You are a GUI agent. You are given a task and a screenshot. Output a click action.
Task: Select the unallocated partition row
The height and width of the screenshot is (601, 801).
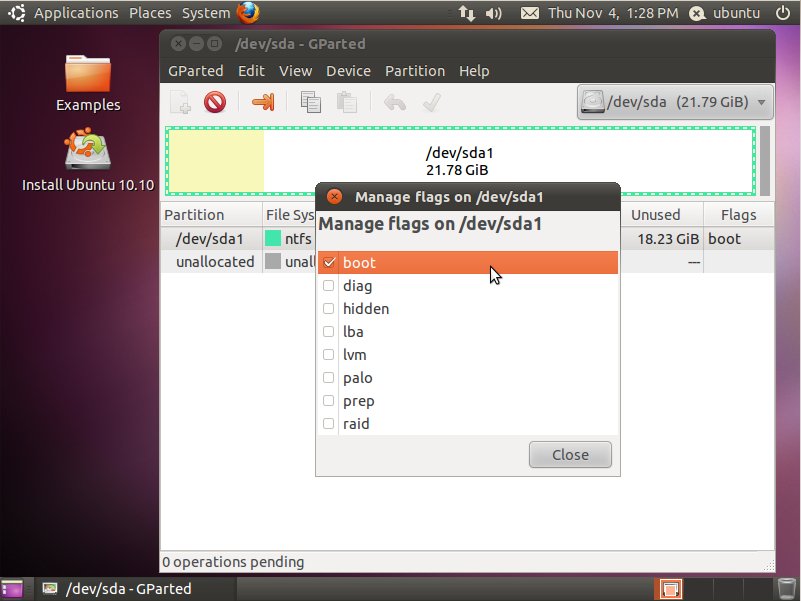pos(238,262)
